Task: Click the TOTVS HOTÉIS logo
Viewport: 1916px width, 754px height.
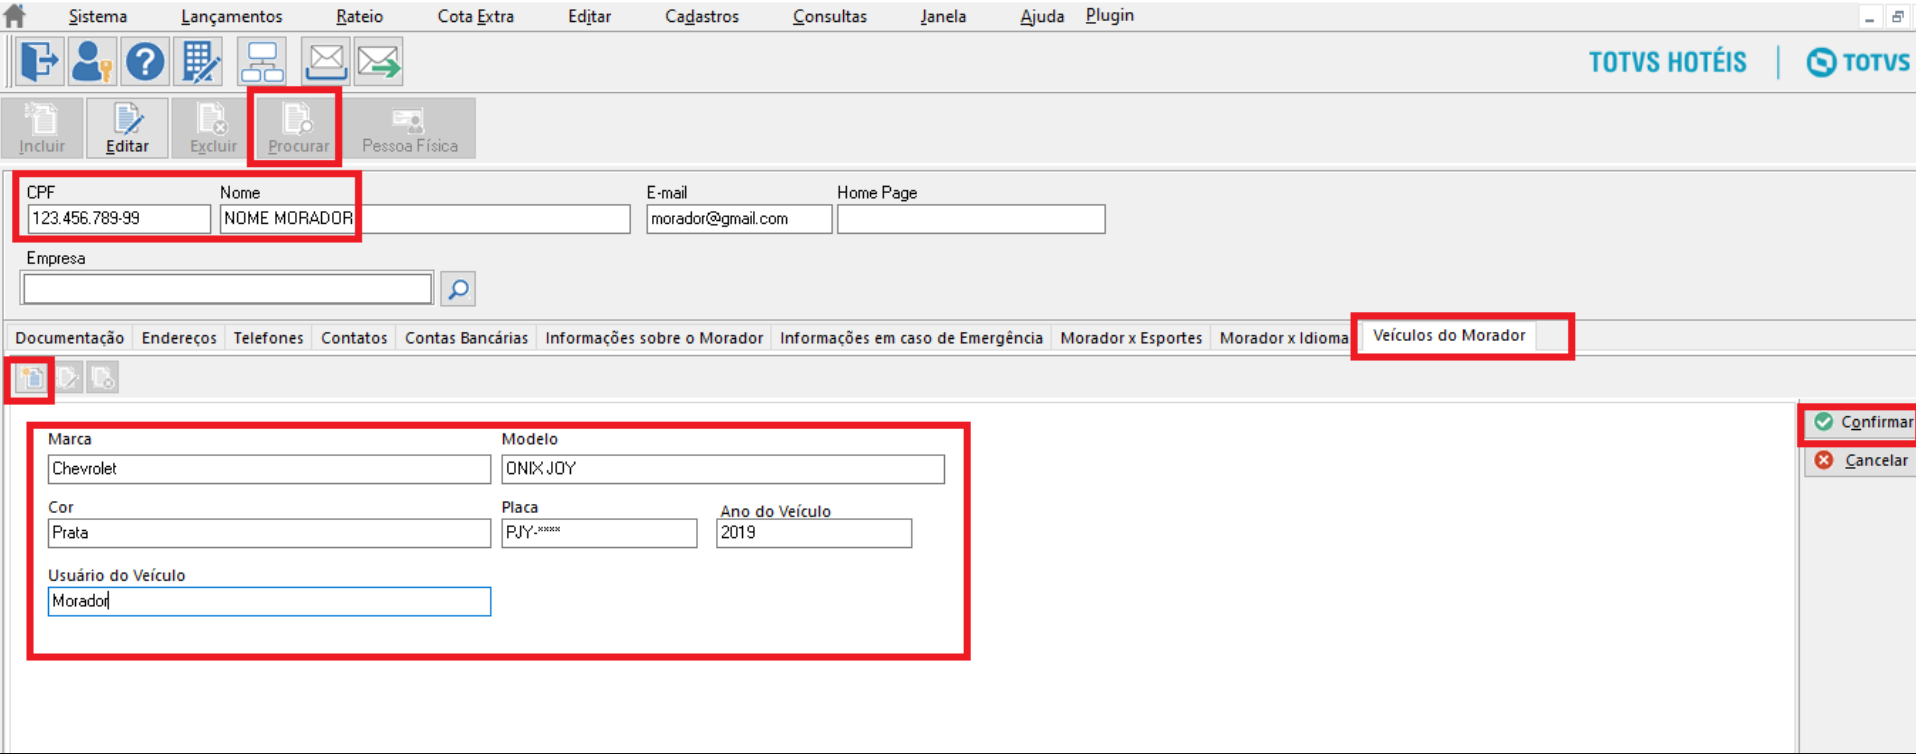Action: (1668, 62)
